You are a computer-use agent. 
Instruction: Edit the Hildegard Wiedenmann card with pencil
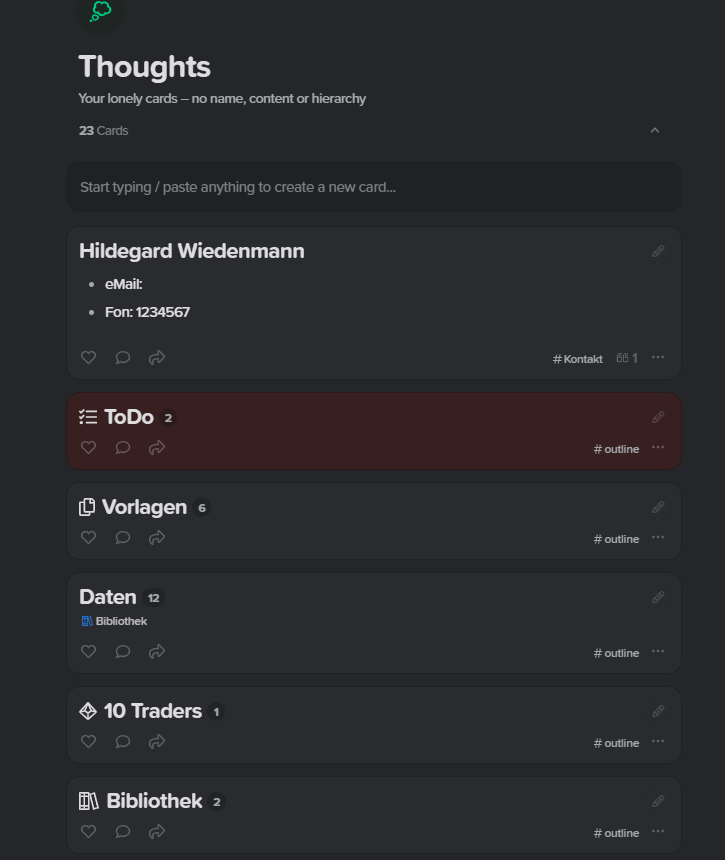[658, 251]
